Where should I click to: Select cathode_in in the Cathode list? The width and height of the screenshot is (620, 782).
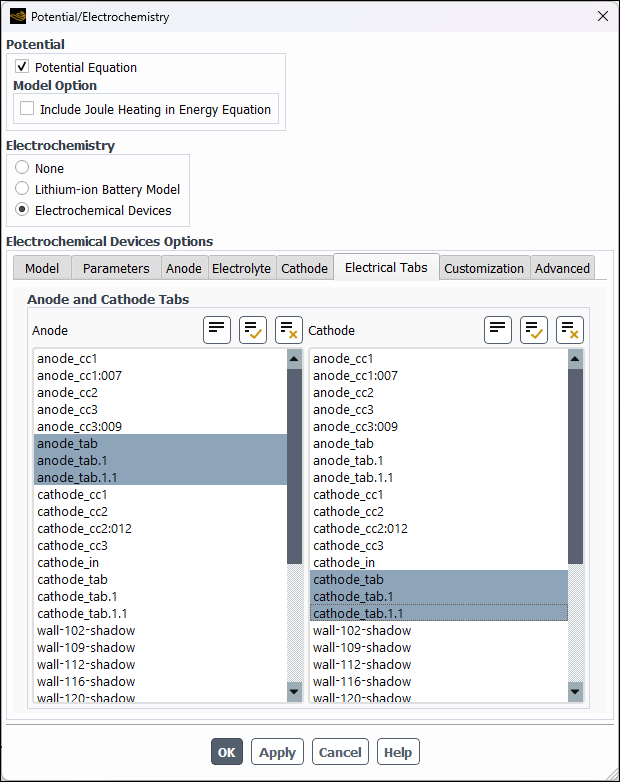[439, 562]
